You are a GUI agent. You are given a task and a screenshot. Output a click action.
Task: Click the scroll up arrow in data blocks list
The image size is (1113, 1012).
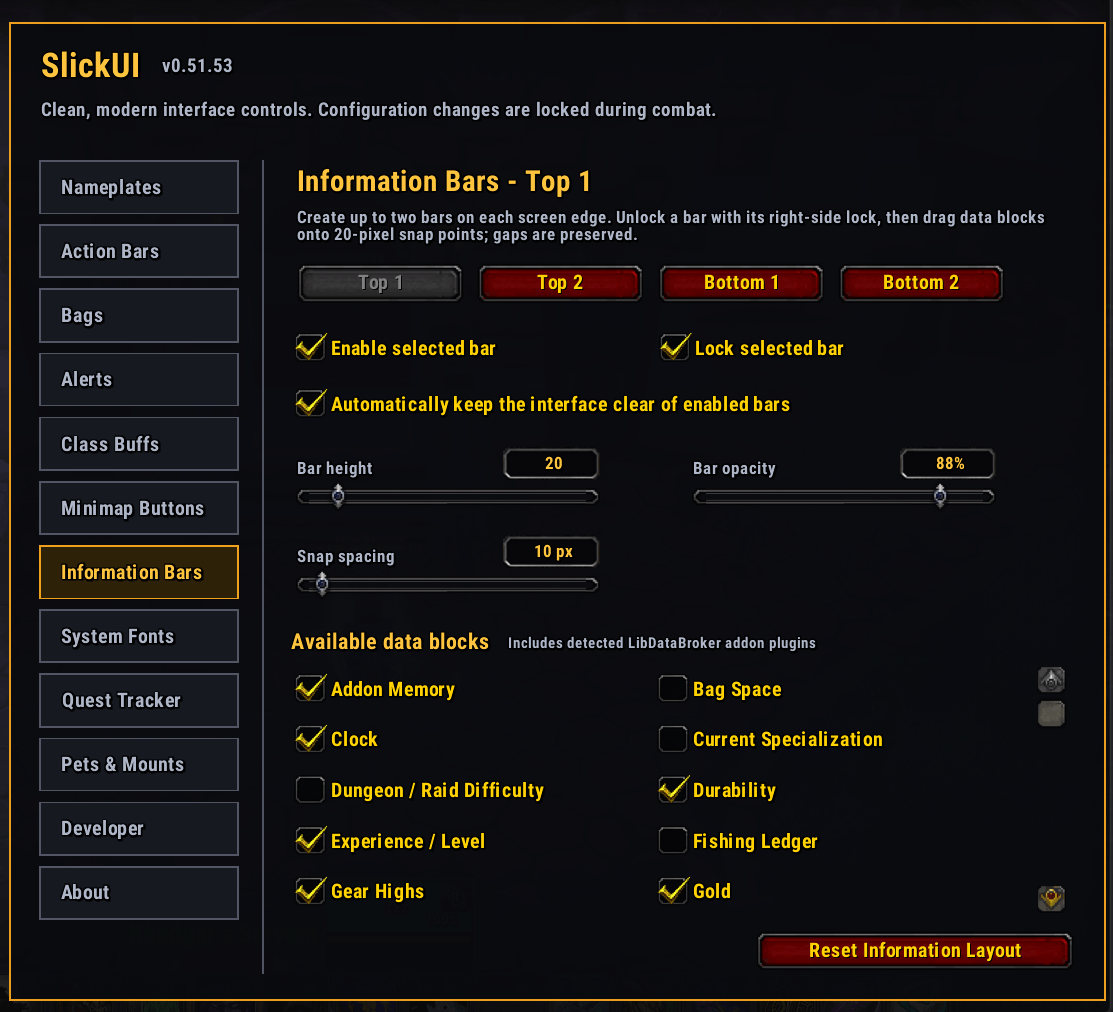[1051, 680]
